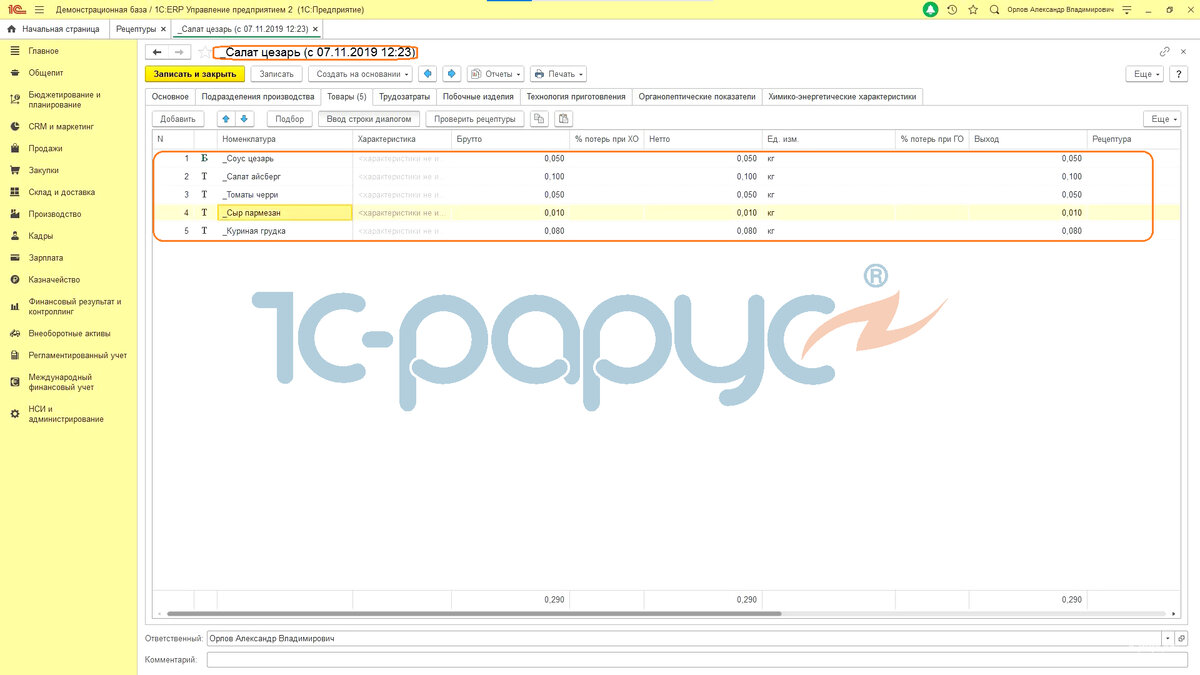Open the Производство section
This screenshot has height=675, width=1200.
click(55, 214)
